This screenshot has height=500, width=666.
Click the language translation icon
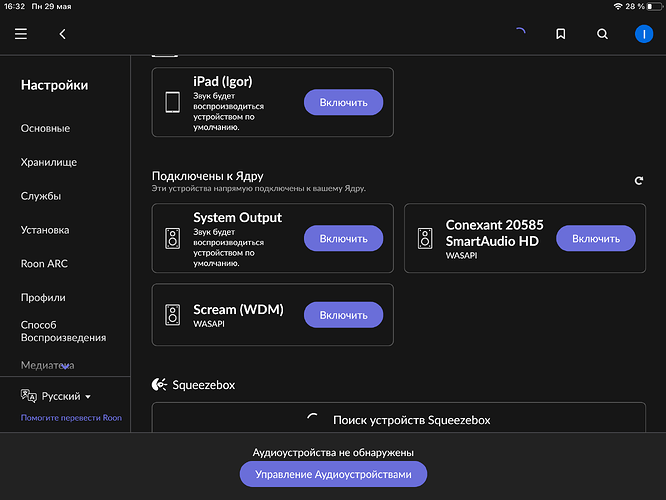(28, 396)
